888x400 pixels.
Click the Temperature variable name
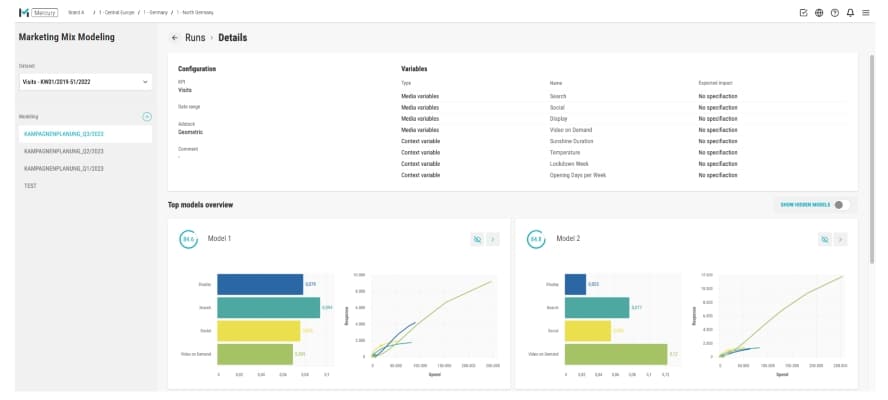point(565,153)
